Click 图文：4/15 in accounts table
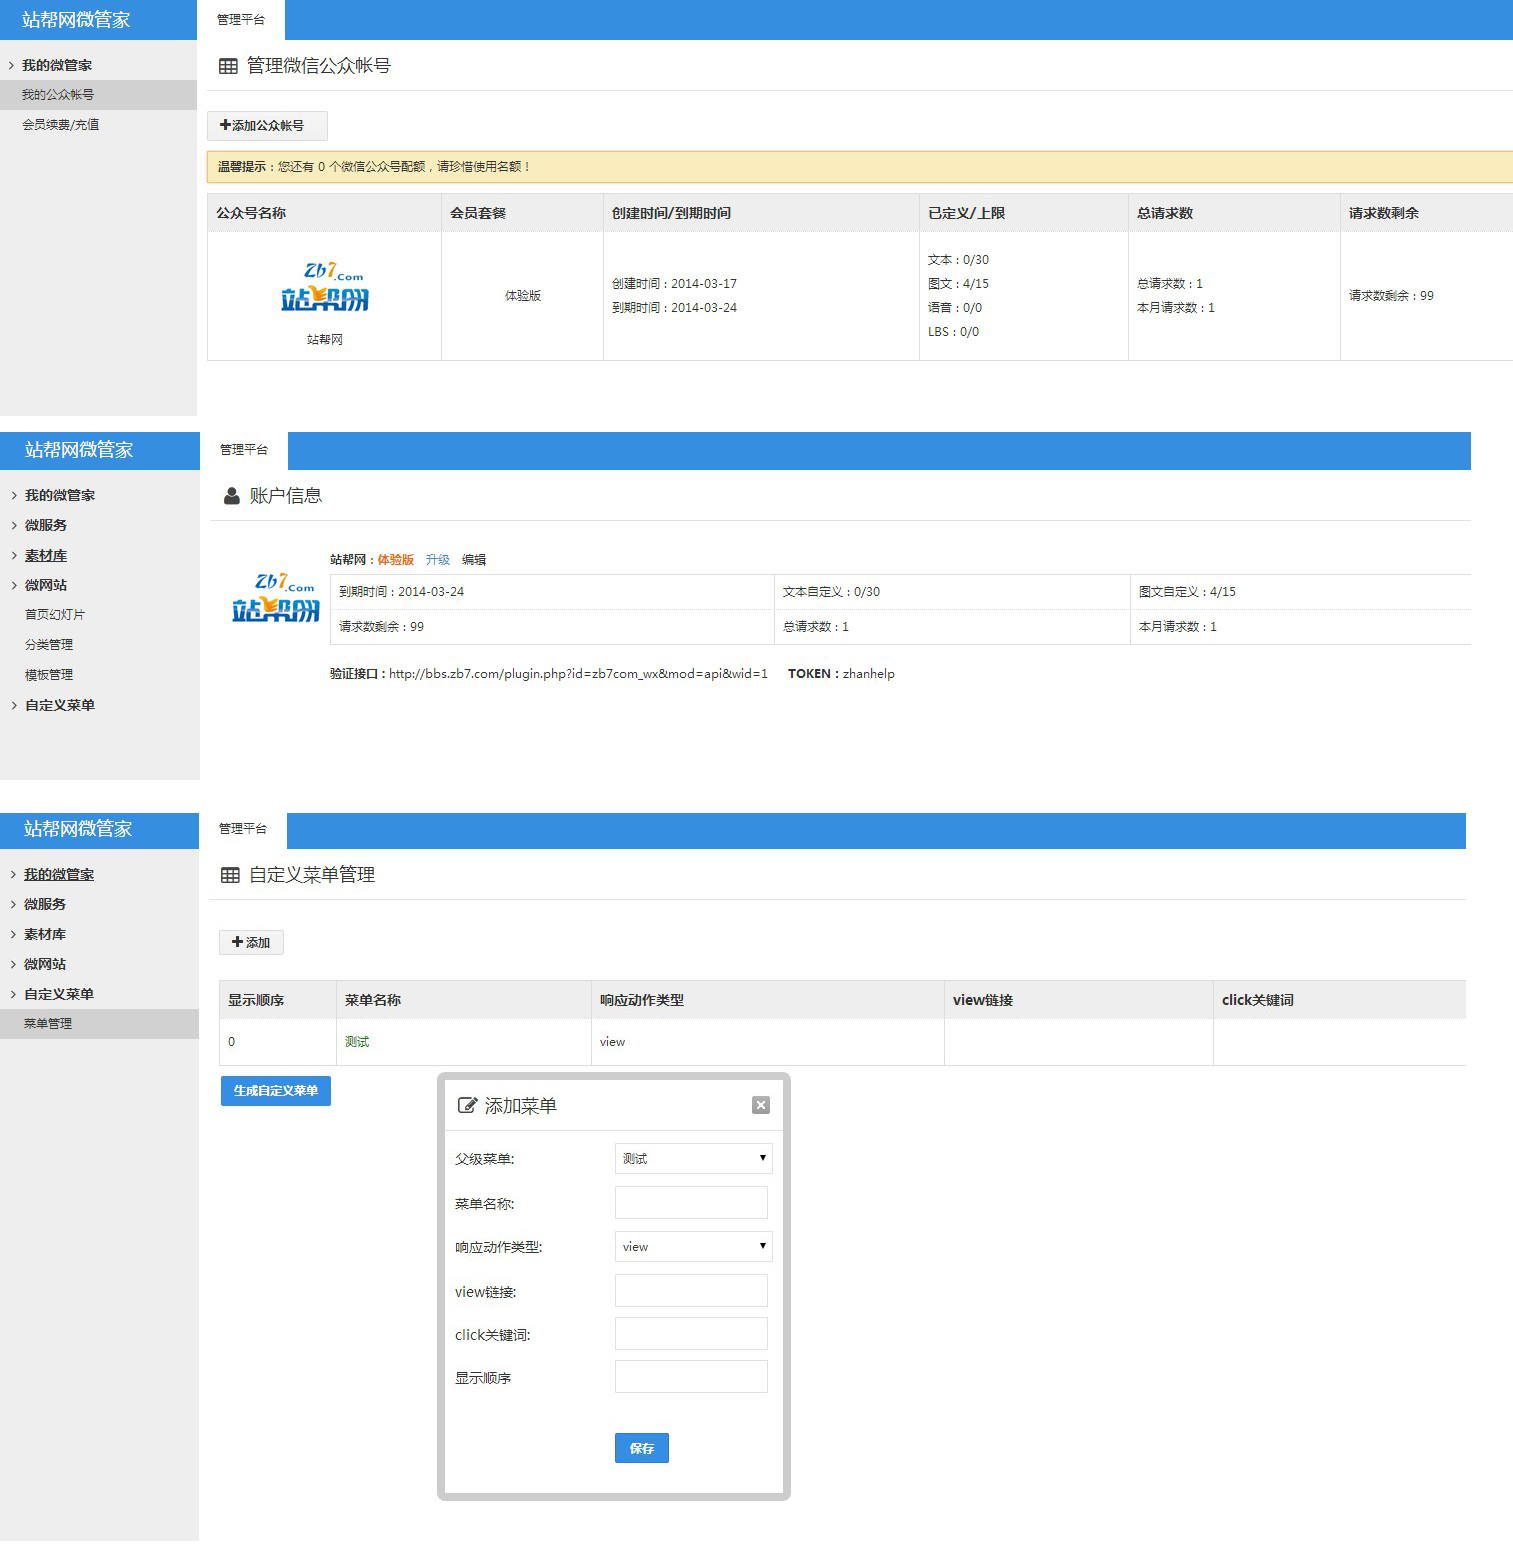 coord(958,284)
